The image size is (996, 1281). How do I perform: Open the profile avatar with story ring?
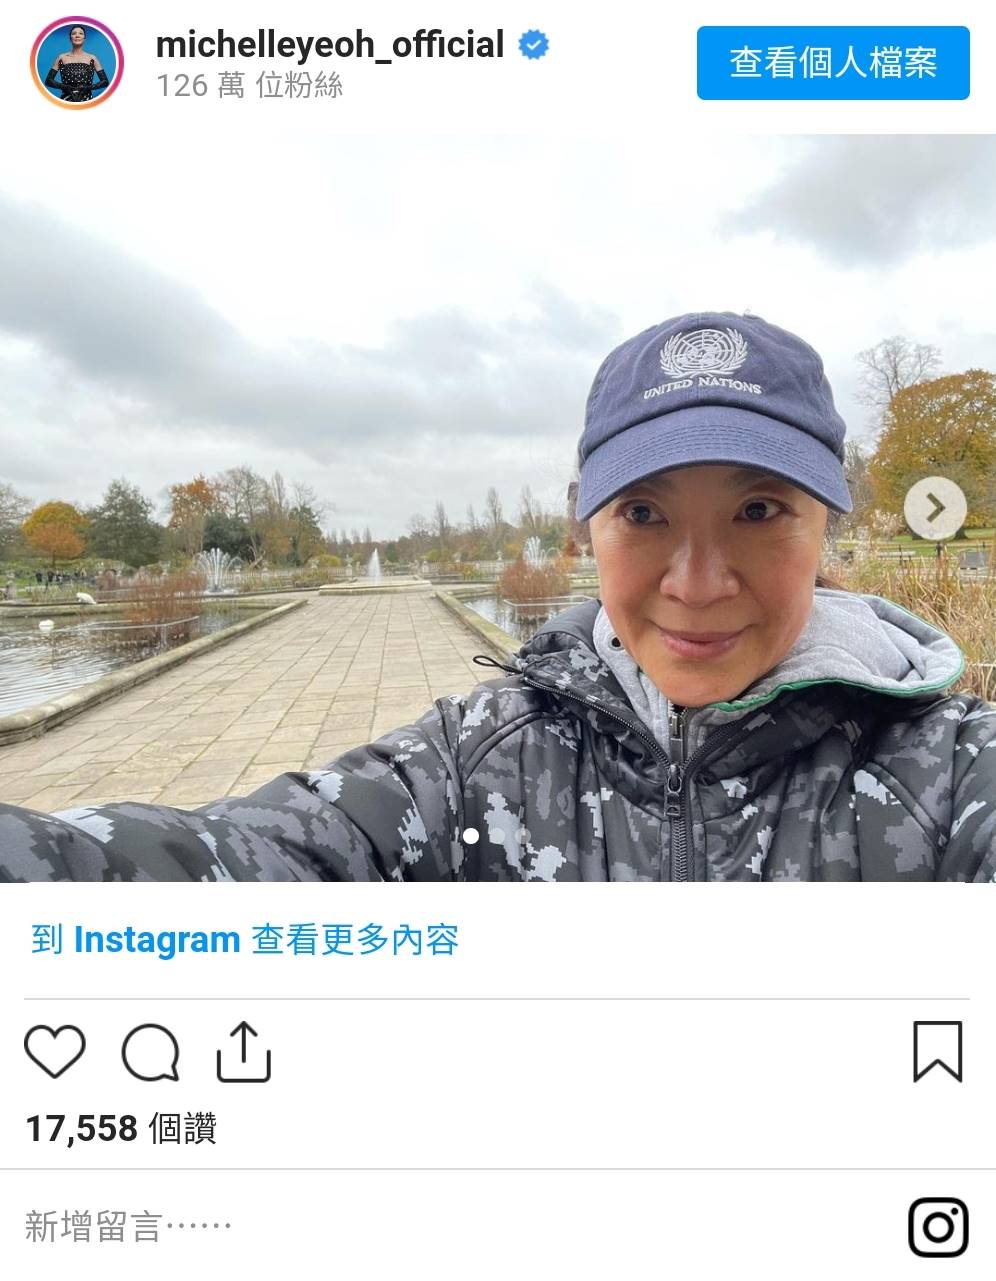[x=77, y=62]
